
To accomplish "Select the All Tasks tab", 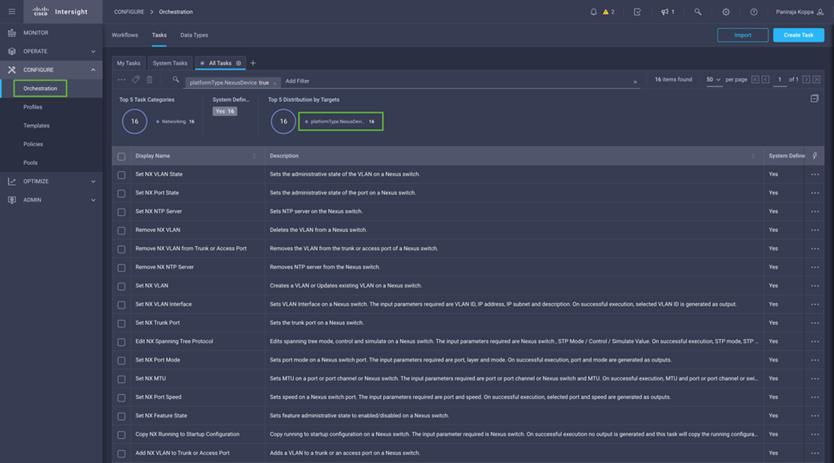I will point(220,63).
